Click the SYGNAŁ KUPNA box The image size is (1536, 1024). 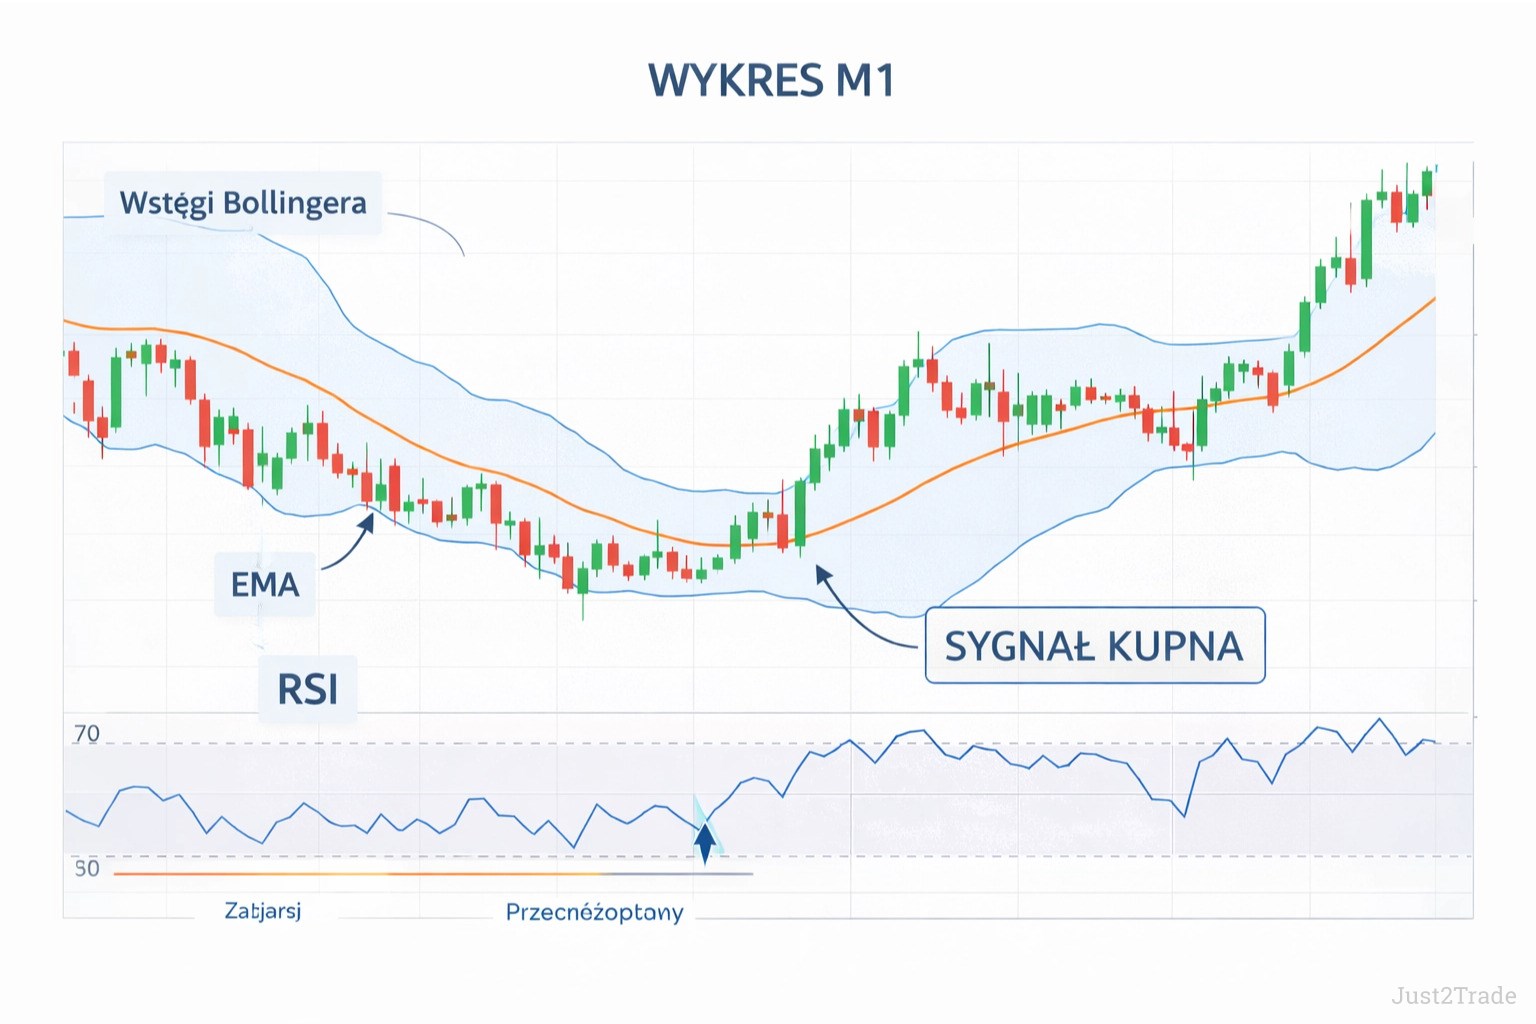click(x=1094, y=646)
